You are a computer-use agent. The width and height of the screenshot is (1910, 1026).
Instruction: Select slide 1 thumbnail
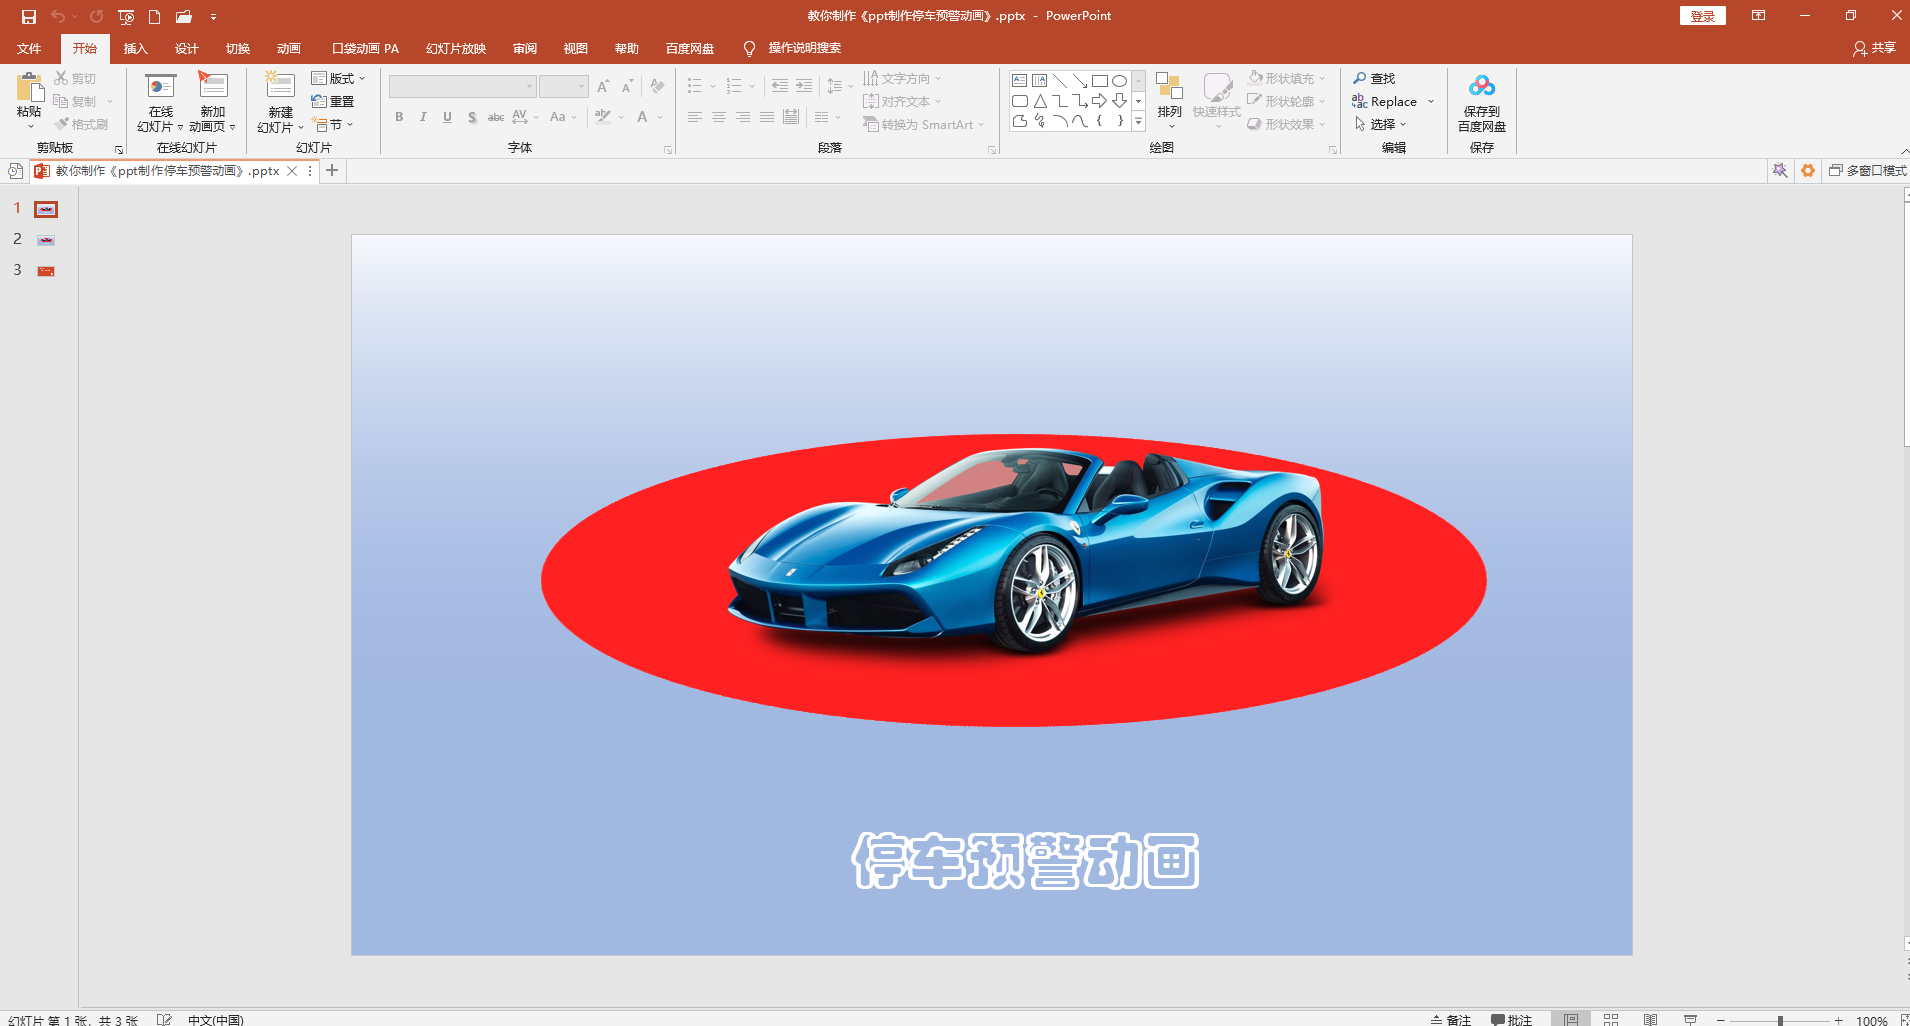pyautogui.click(x=46, y=209)
